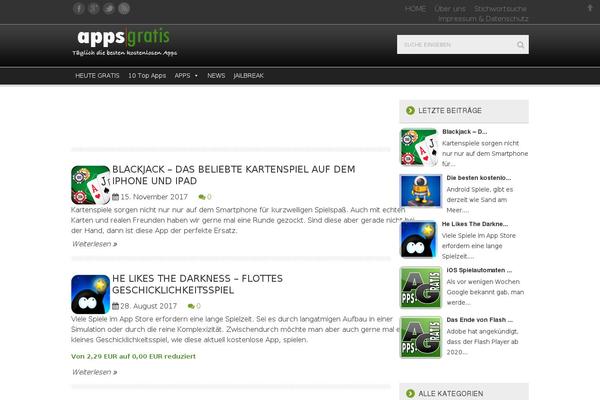Open the HEUTE GRATIS menu item
Viewport: 600px width, 400px height.
pos(97,76)
